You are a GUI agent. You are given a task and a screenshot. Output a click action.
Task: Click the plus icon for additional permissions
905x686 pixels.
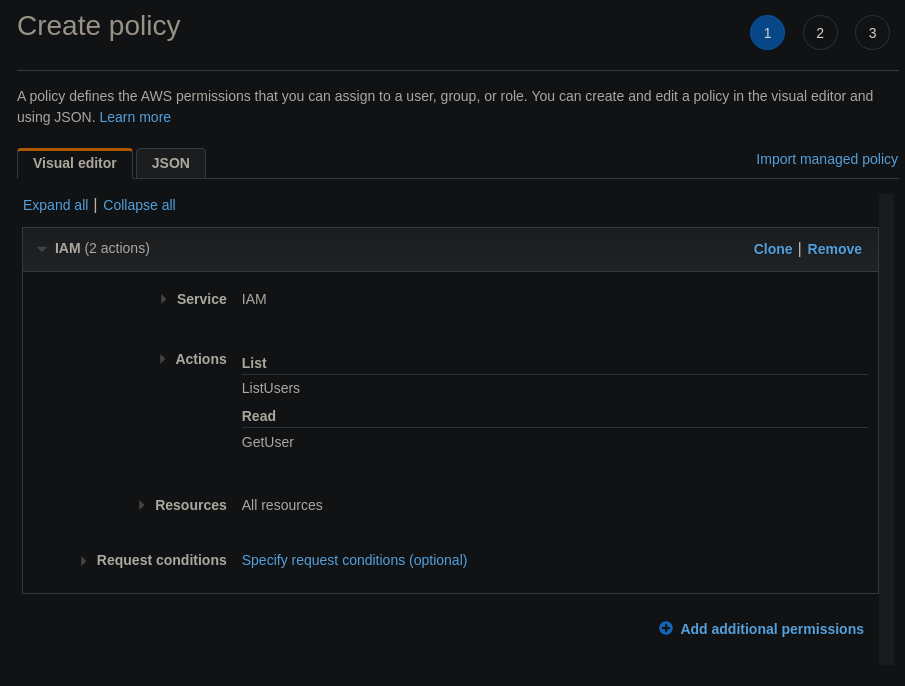coord(665,628)
